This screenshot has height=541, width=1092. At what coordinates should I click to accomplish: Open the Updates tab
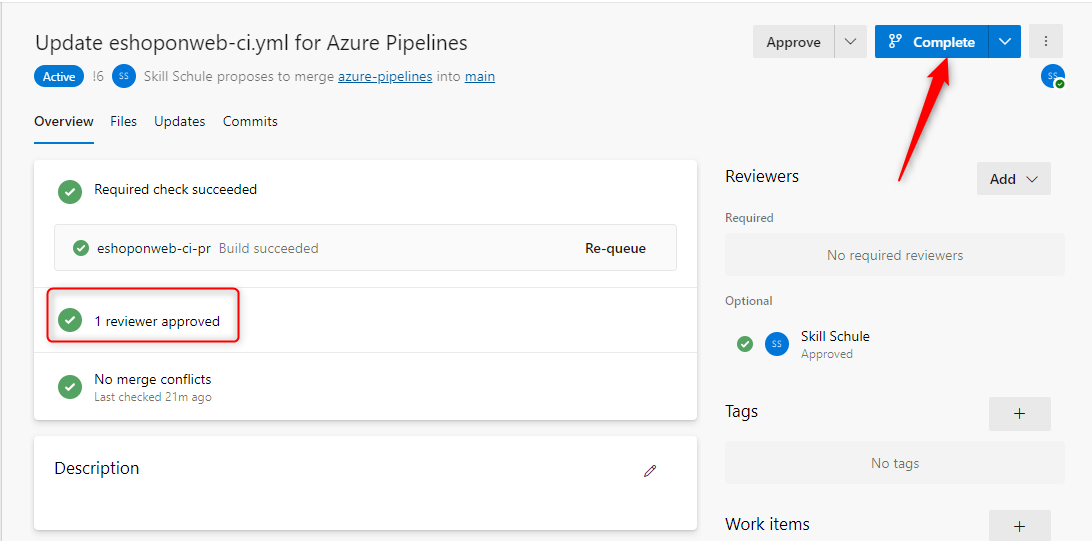click(180, 122)
